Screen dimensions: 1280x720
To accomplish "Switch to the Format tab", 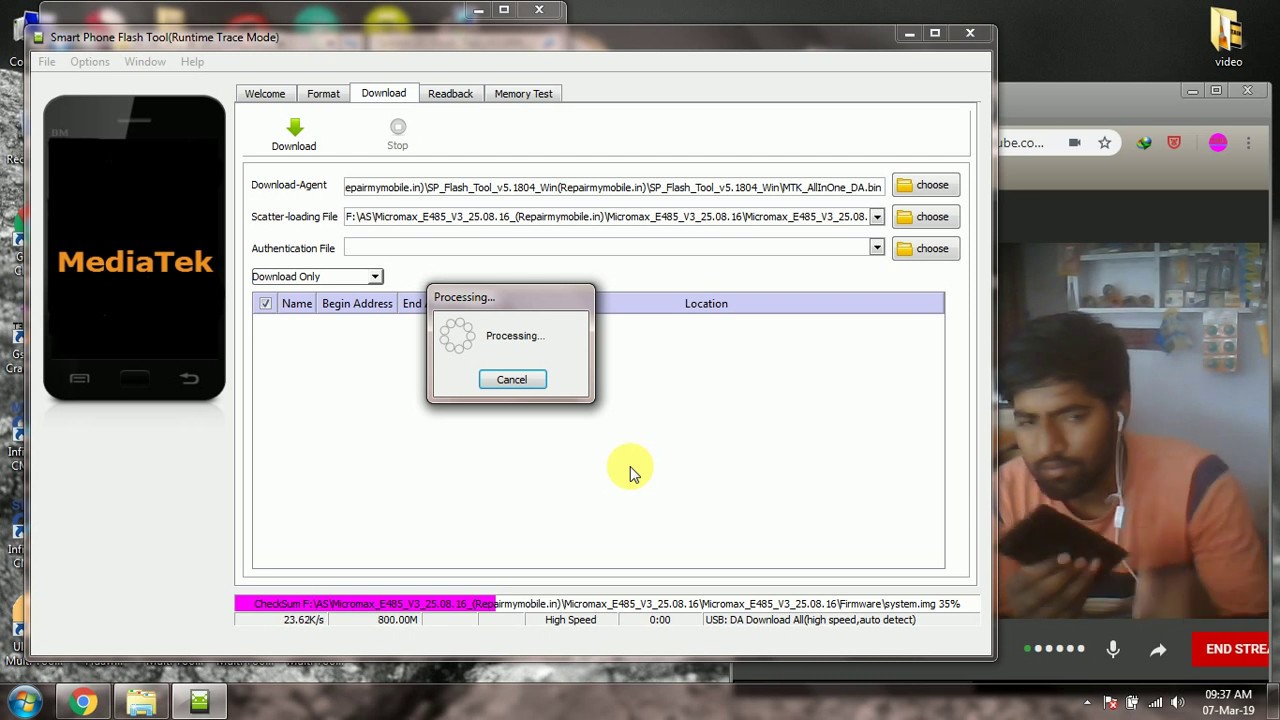I will 323,94.
